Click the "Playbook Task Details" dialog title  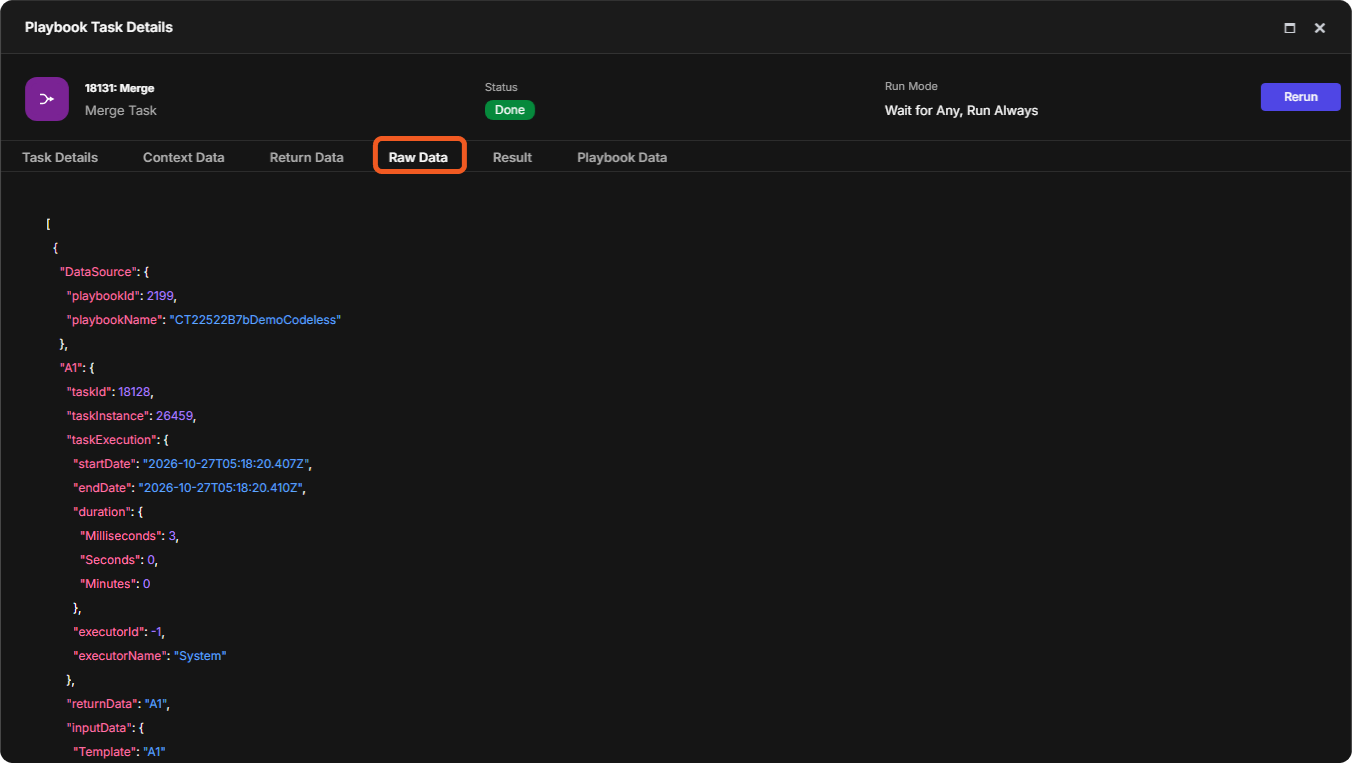click(x=99, y=27)
